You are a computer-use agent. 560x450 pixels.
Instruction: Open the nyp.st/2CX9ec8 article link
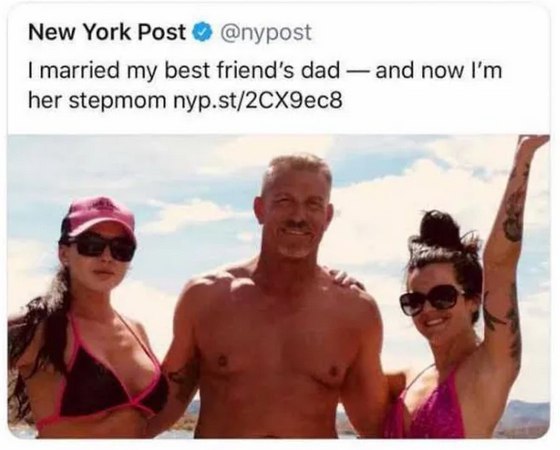click(x=258, y=101)
